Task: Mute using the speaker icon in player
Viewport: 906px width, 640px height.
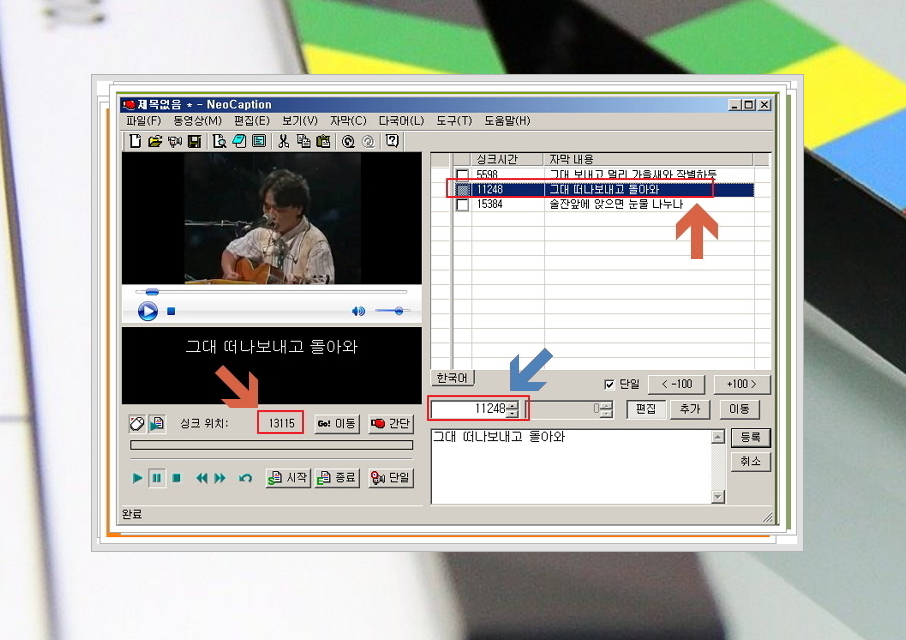Action: coord(358,311)
